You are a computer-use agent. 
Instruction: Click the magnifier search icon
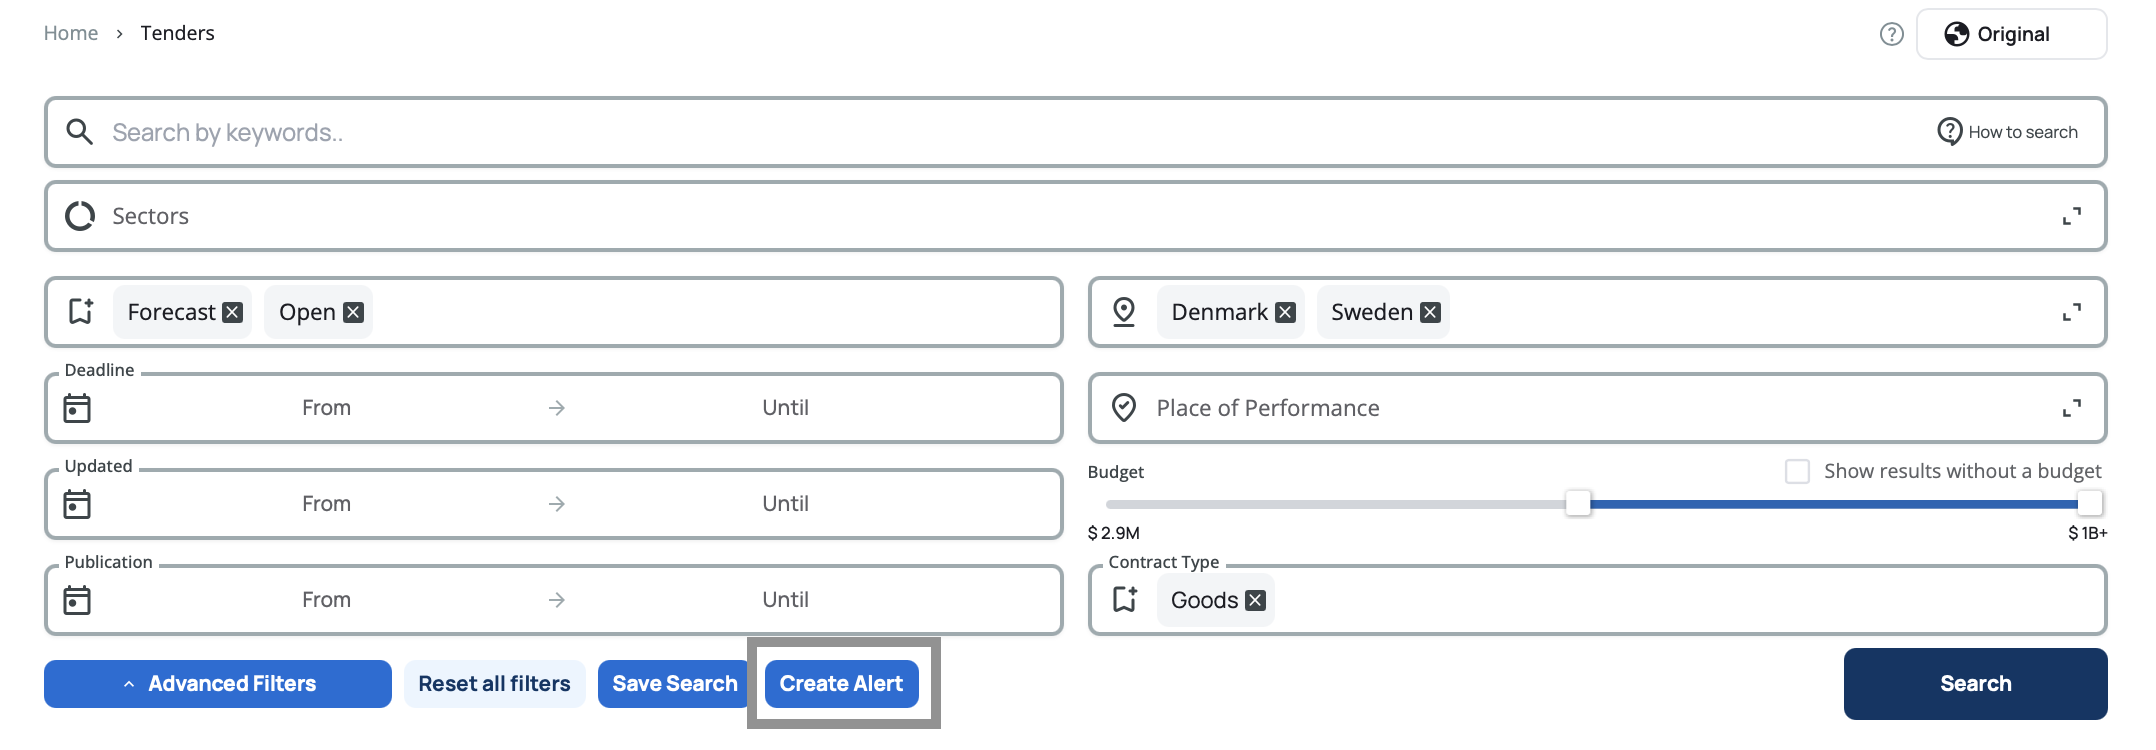pos(79,132)
